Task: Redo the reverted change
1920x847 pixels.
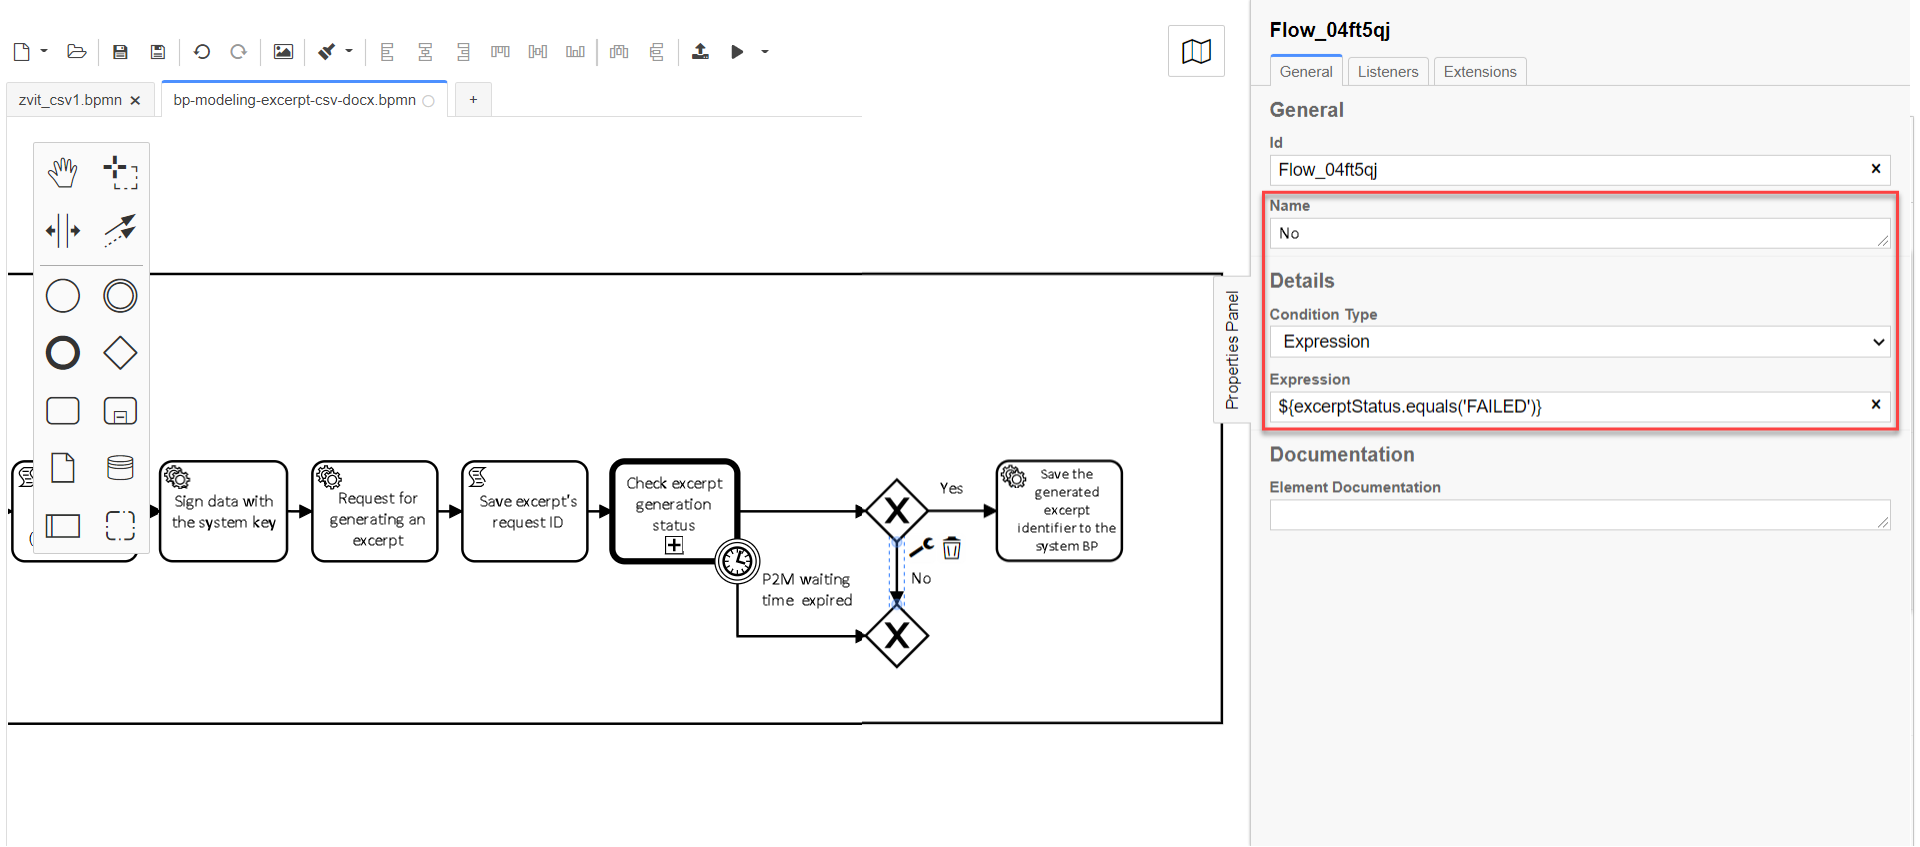Action: coord(238,52)
